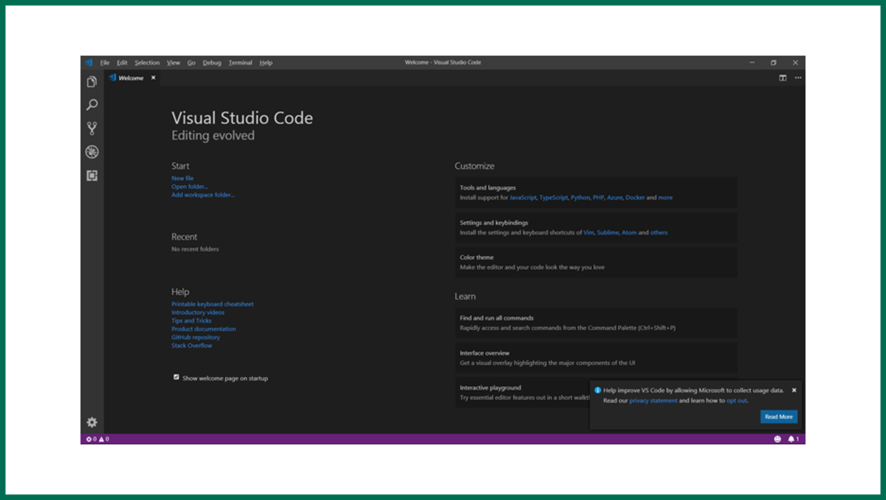Open Product documentation link
886x500 pixels.
(x=203, y=329)
